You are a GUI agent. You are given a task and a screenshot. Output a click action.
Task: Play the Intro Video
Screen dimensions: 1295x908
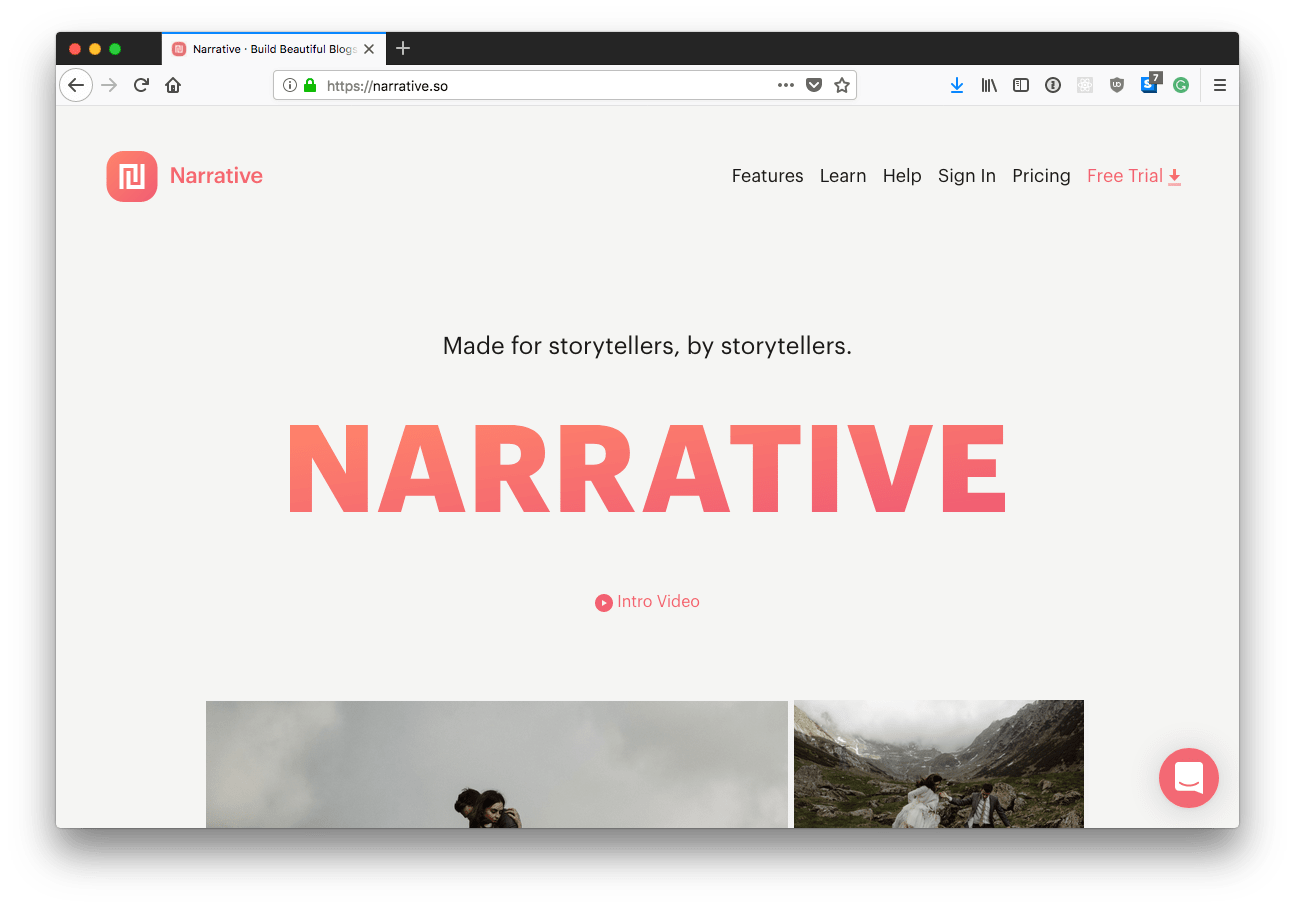(648, 602)
